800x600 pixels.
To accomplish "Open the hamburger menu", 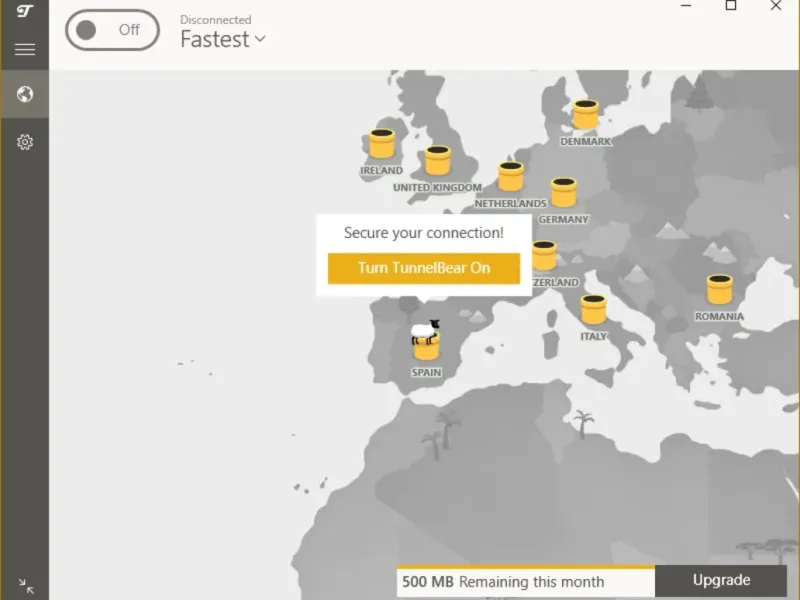I will pos(24,49).
